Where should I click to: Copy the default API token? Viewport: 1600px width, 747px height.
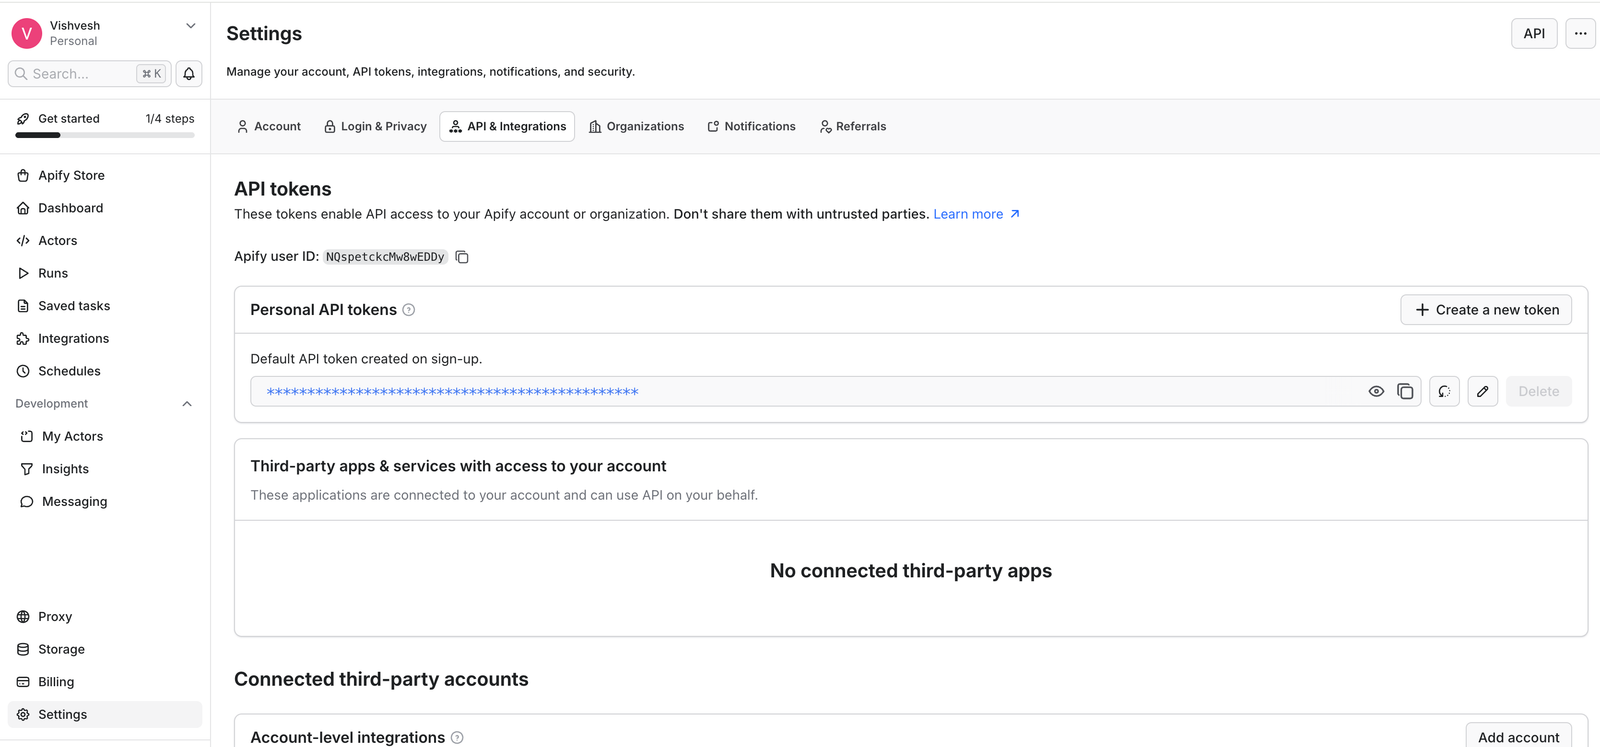1405,391
